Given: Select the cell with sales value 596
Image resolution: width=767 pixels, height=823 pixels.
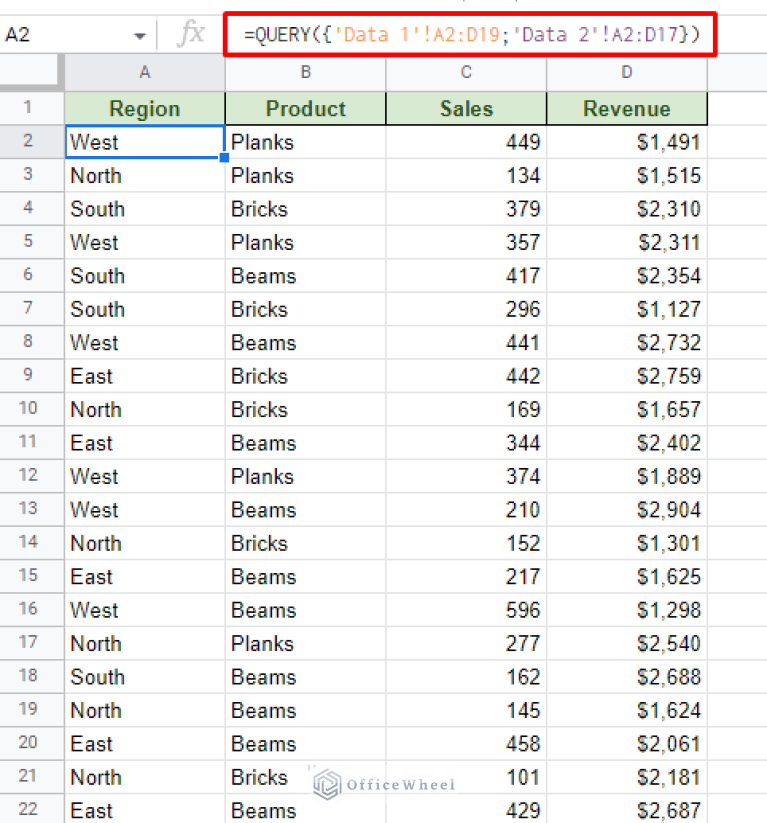Looking at the screenshot, I should click(x=466, y=610).
